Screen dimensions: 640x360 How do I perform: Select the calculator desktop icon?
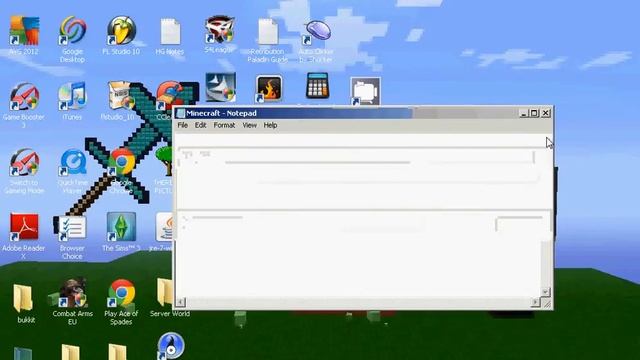click(317, 86)
